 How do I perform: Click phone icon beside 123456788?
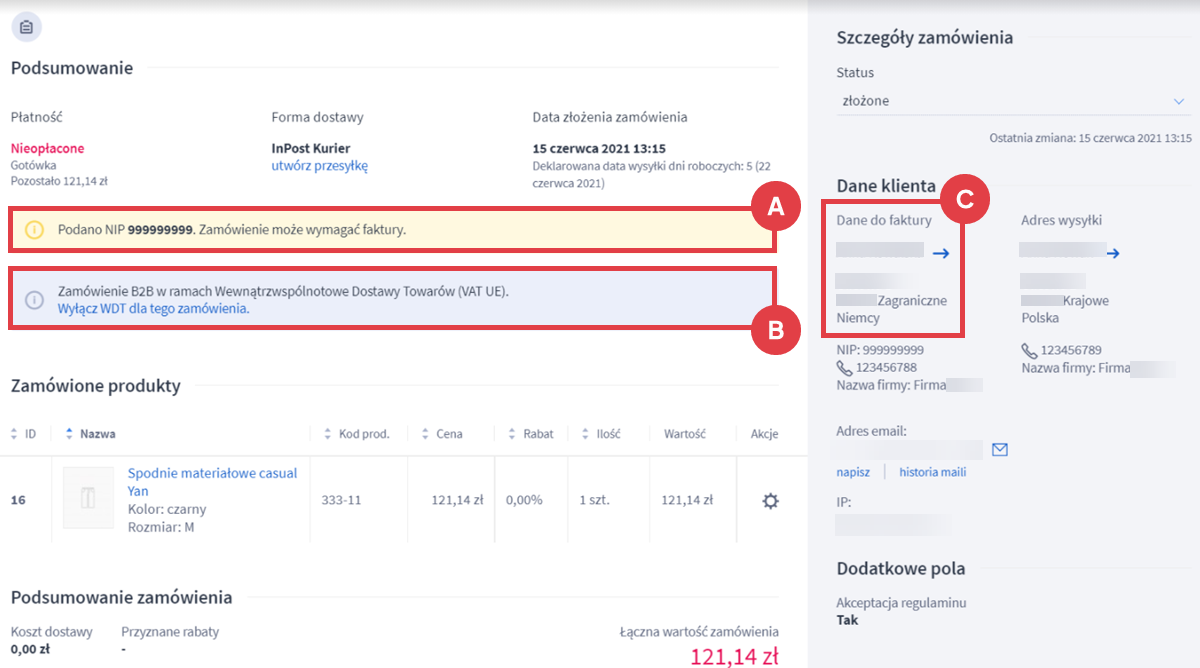coord(844,368)
